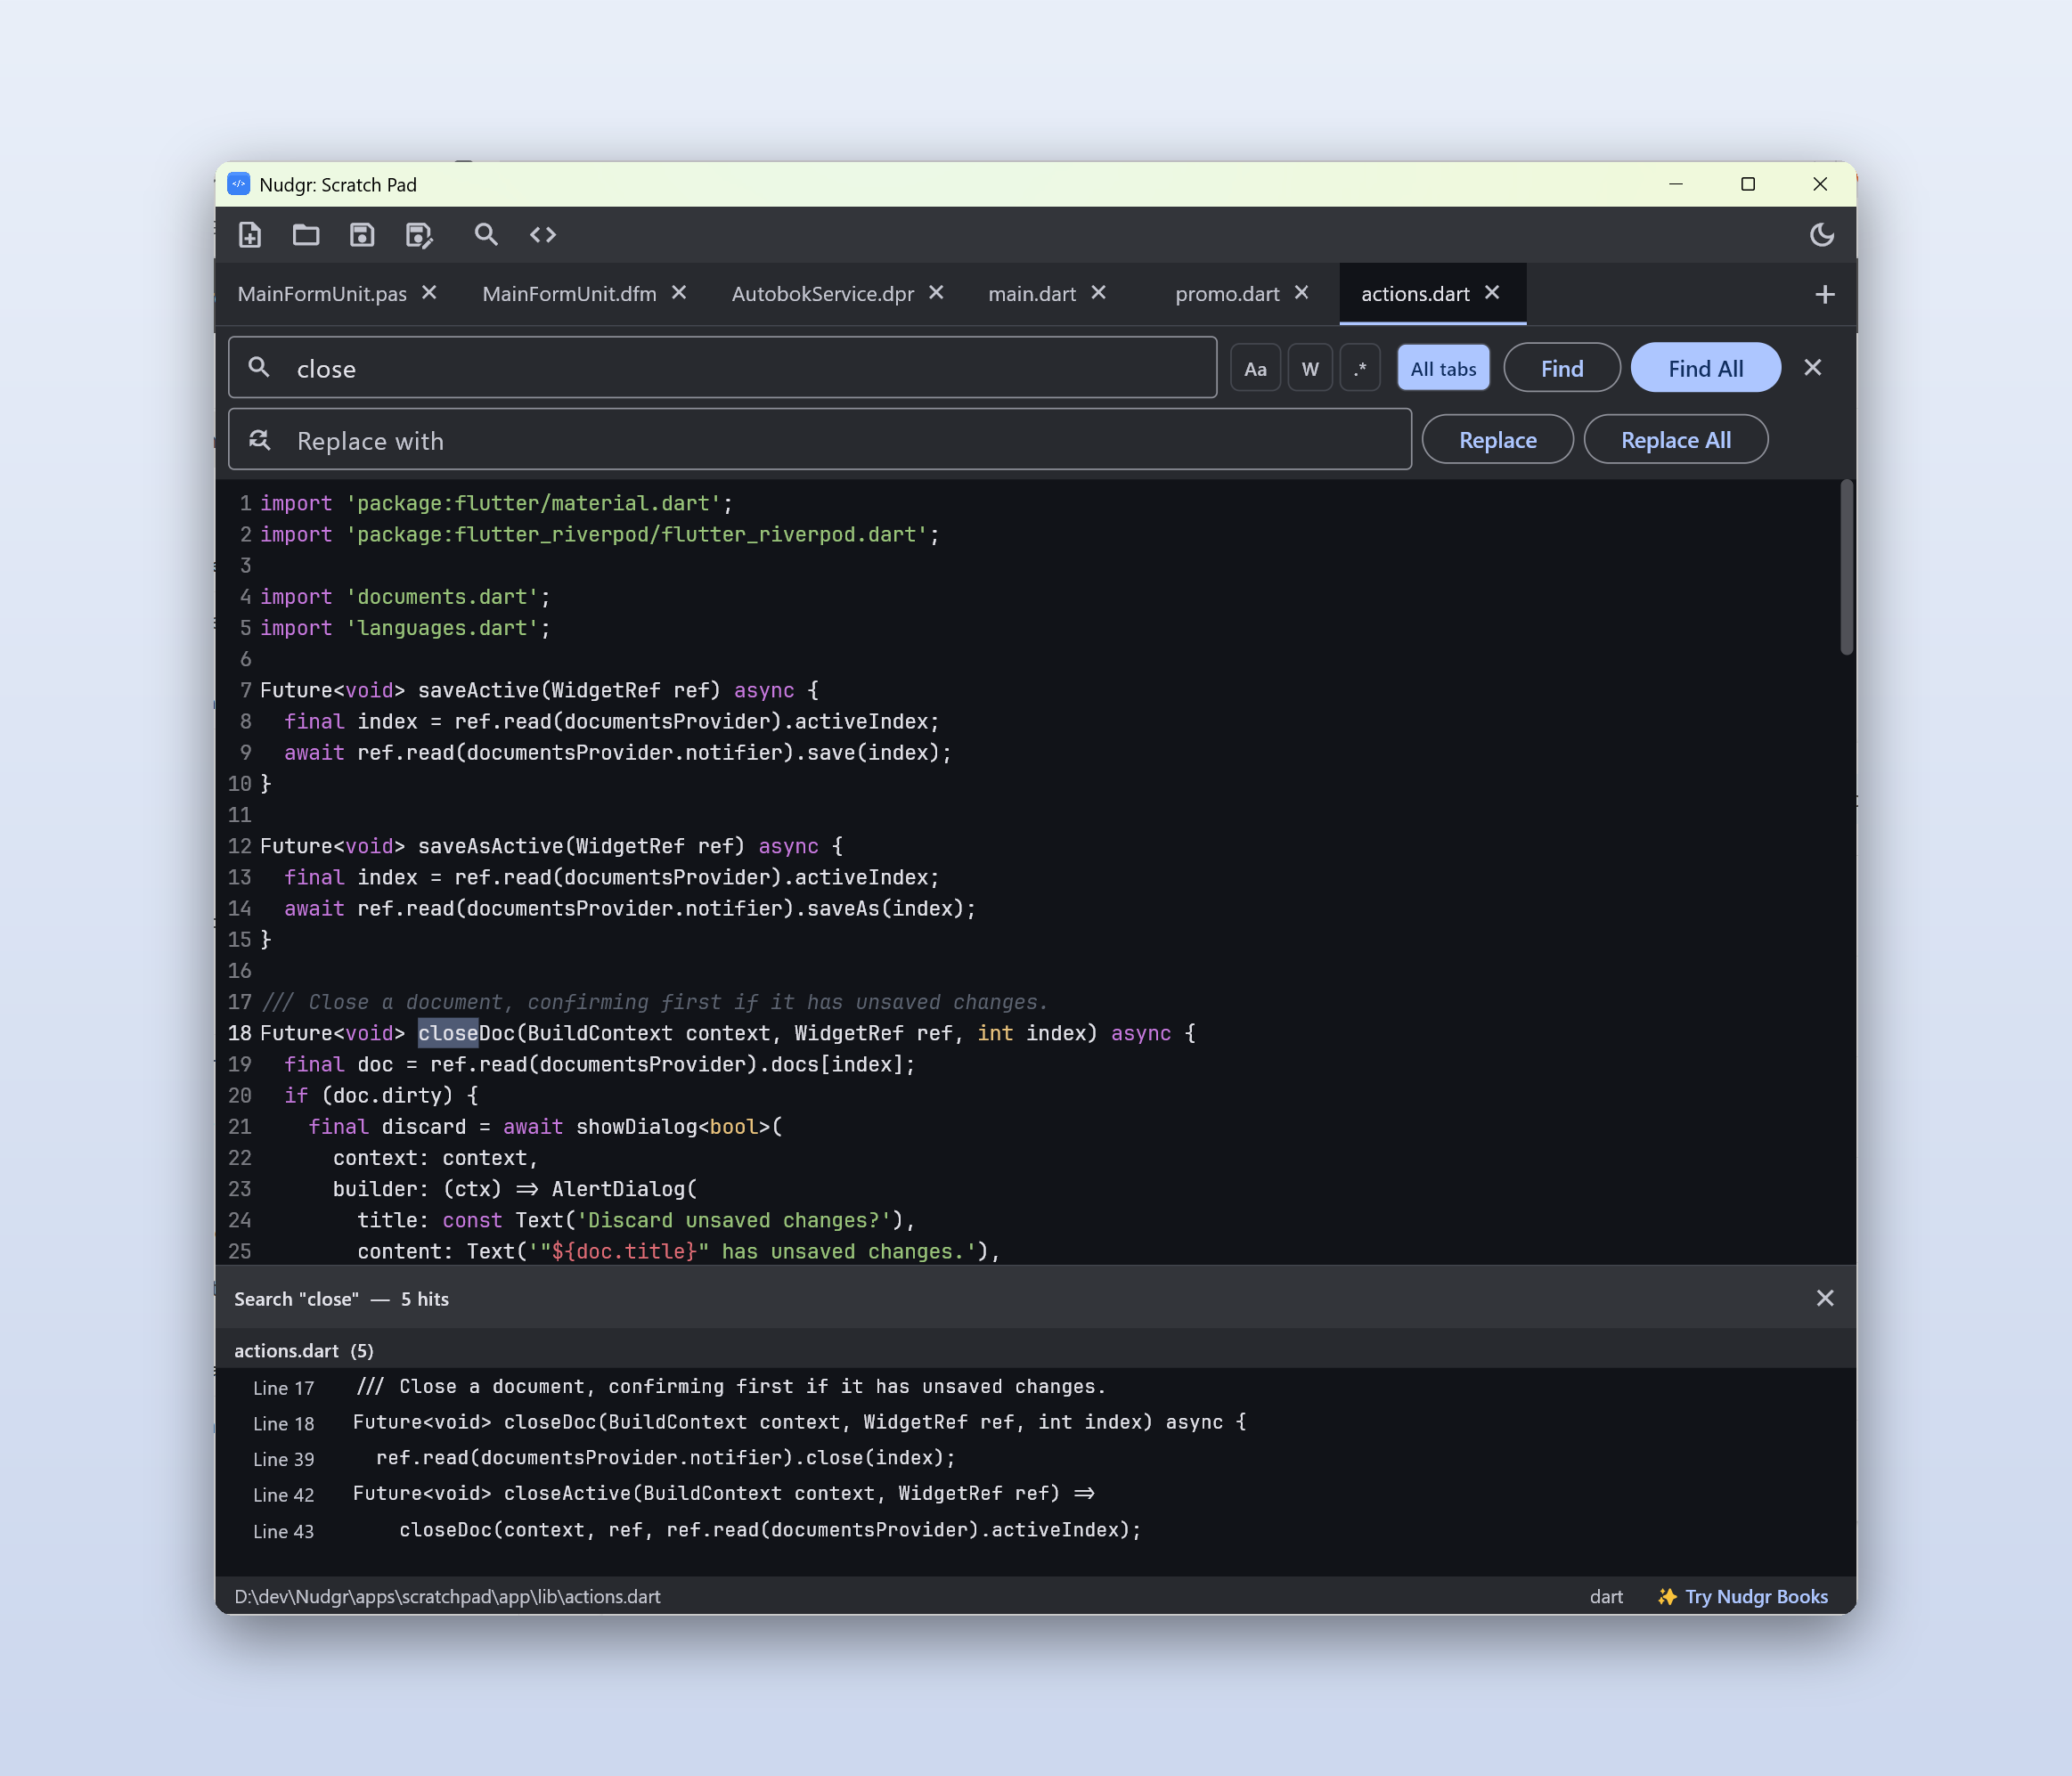Open the Try Nudgr Books link
2072x1776 pixels.
point(1742,1597)
